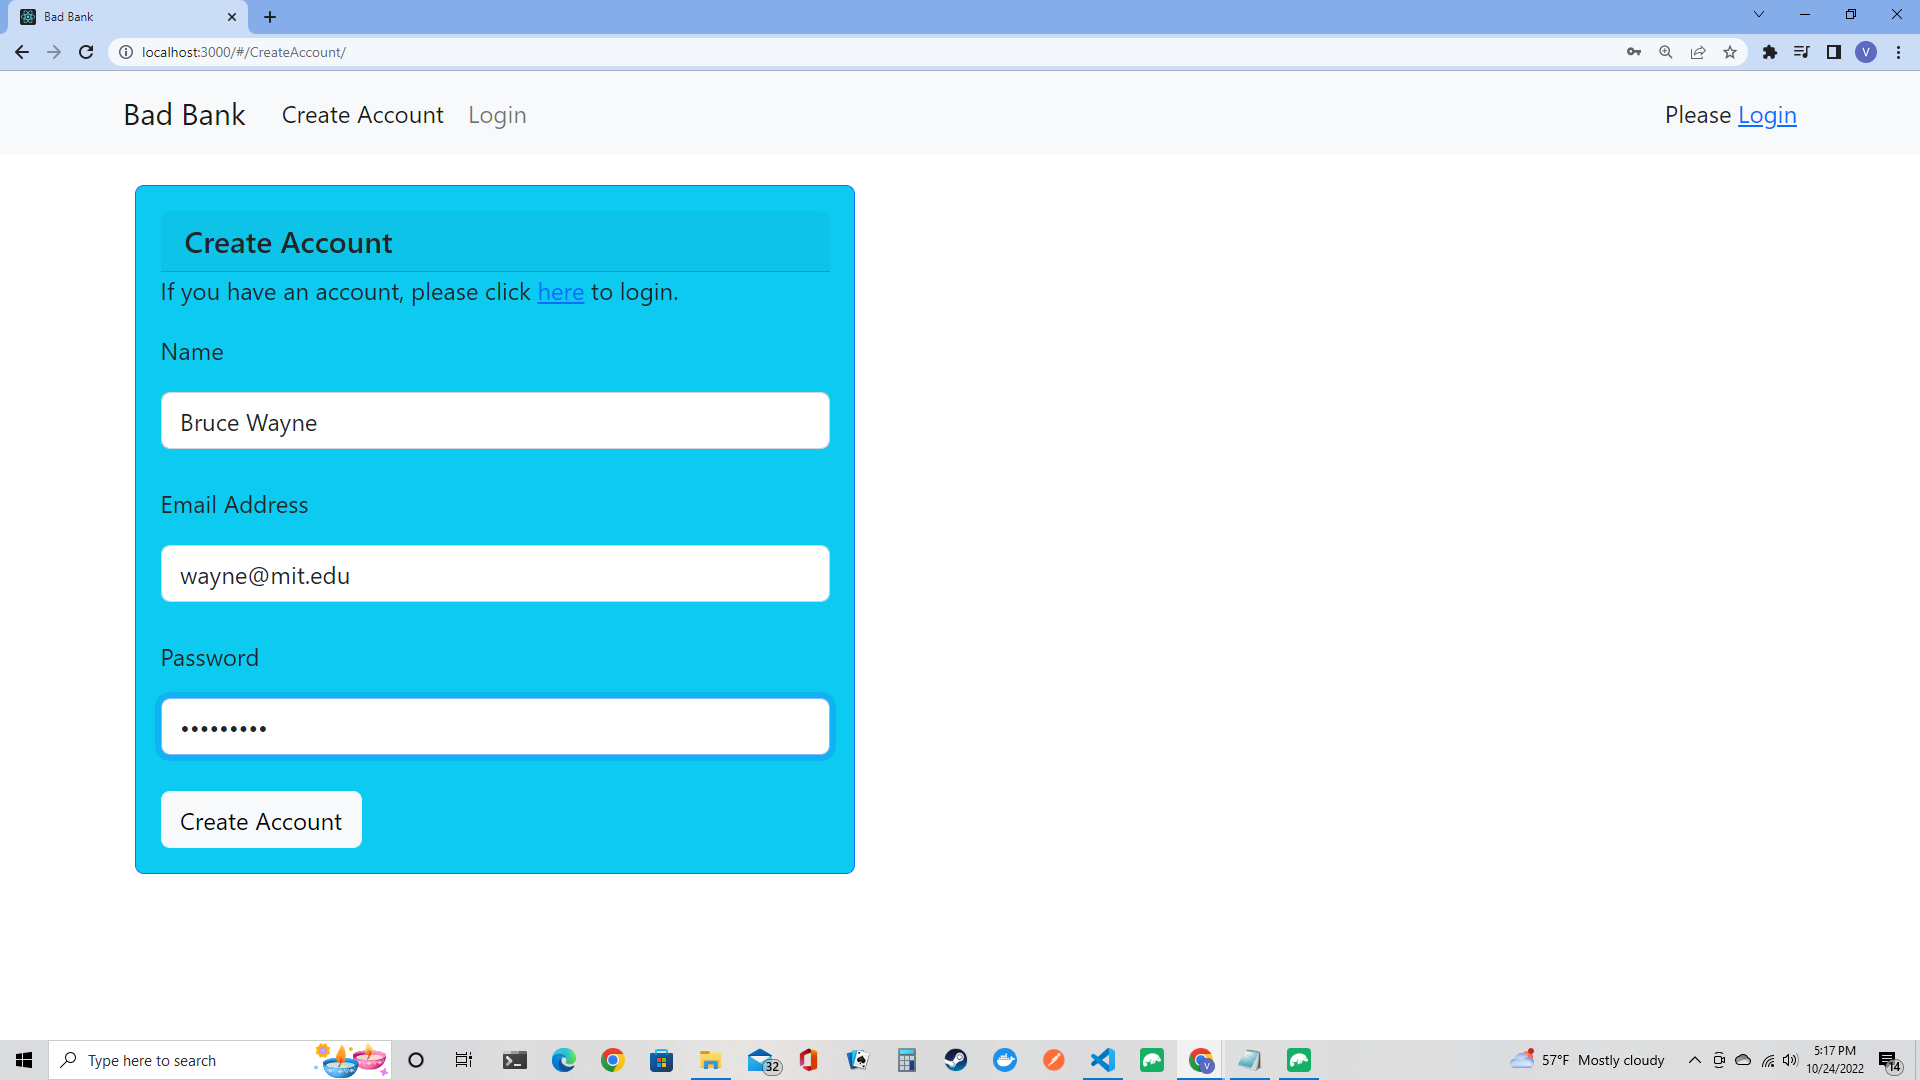Click the Email Address input field
Screen dimensions: 1920x1080
[495, 574]
